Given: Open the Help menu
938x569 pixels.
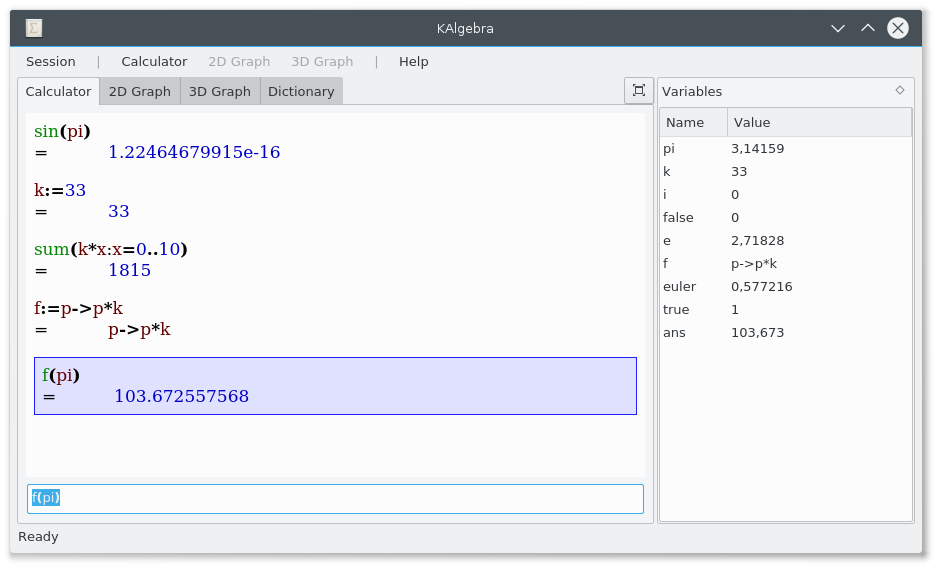Looking at the screenshot, I should click(413, 61).
